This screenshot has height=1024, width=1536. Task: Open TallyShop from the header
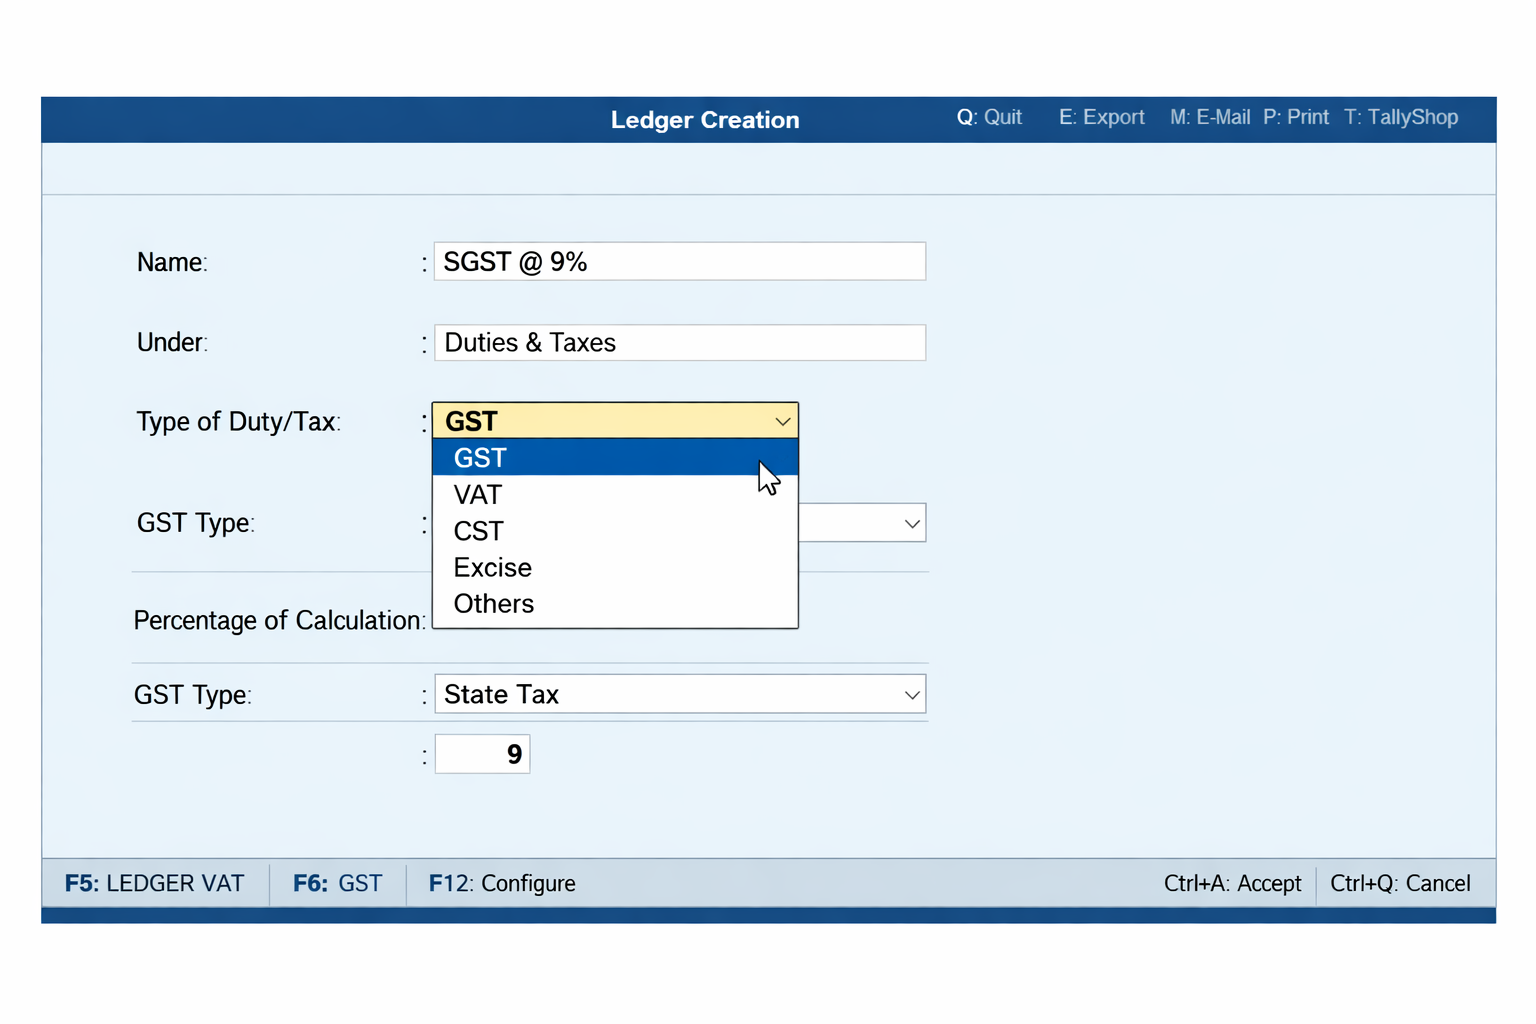point(1401,117)
